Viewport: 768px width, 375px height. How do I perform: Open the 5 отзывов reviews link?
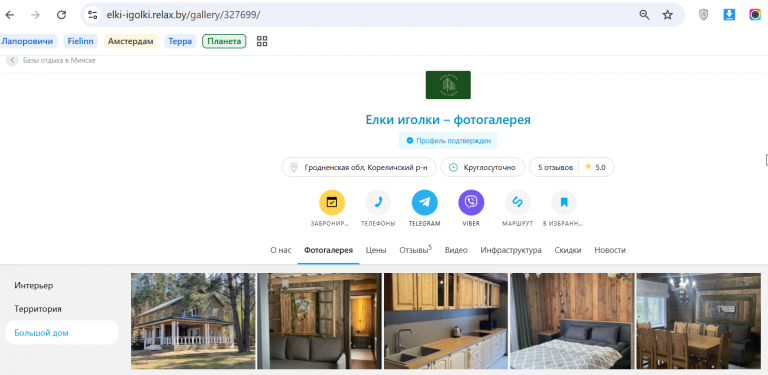point(555,167)
